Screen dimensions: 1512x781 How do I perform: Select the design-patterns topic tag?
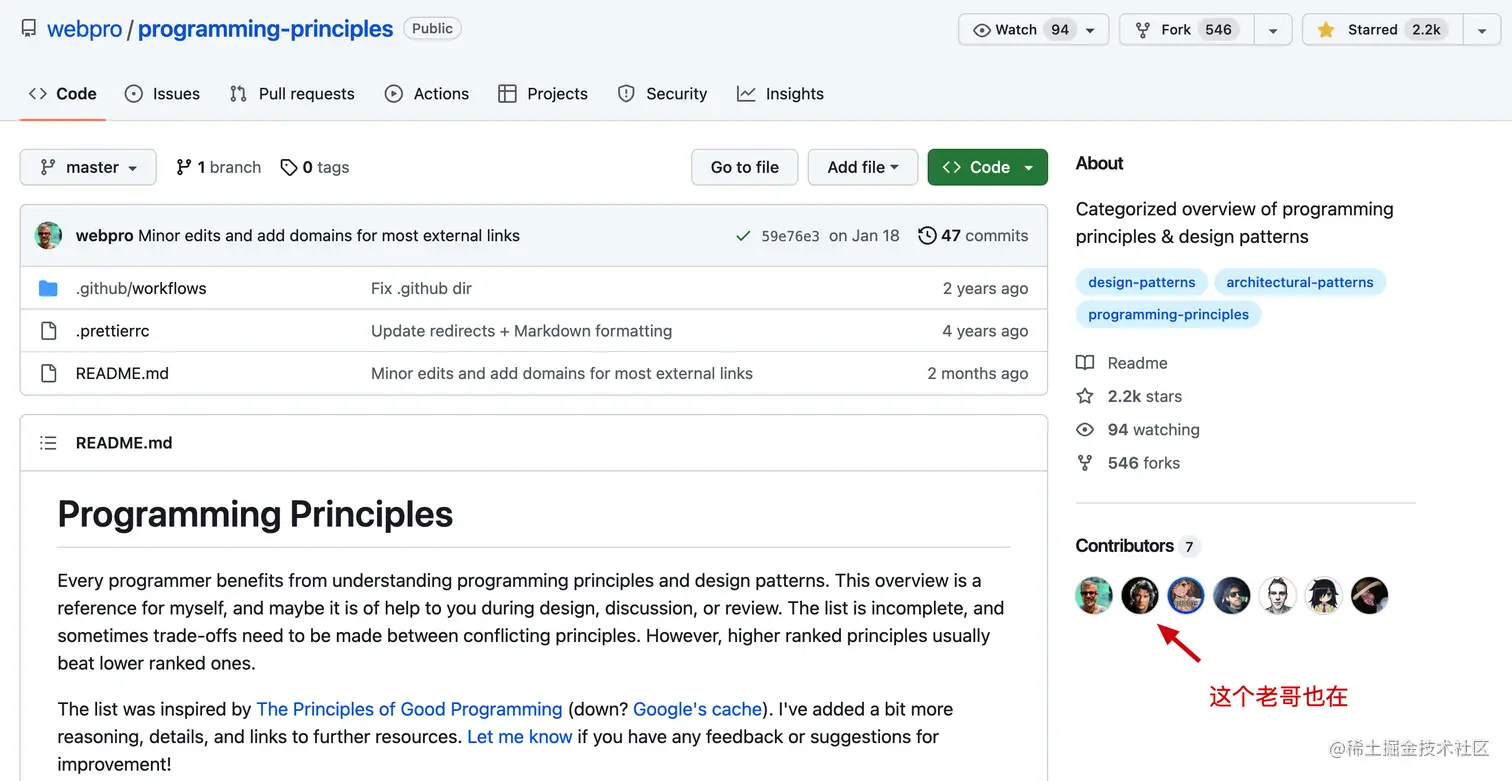(1142, 282)
